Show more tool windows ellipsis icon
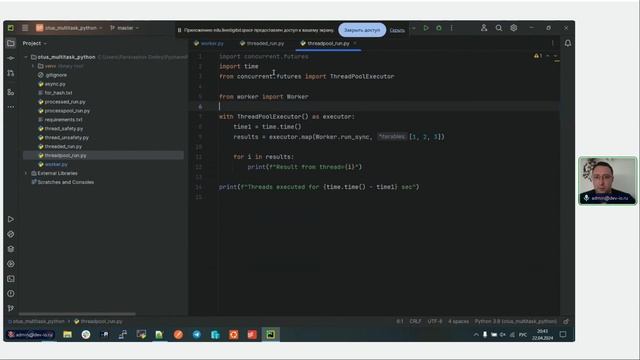The width and height of the screenshot is (640, 360). click(x=11, y=107)
